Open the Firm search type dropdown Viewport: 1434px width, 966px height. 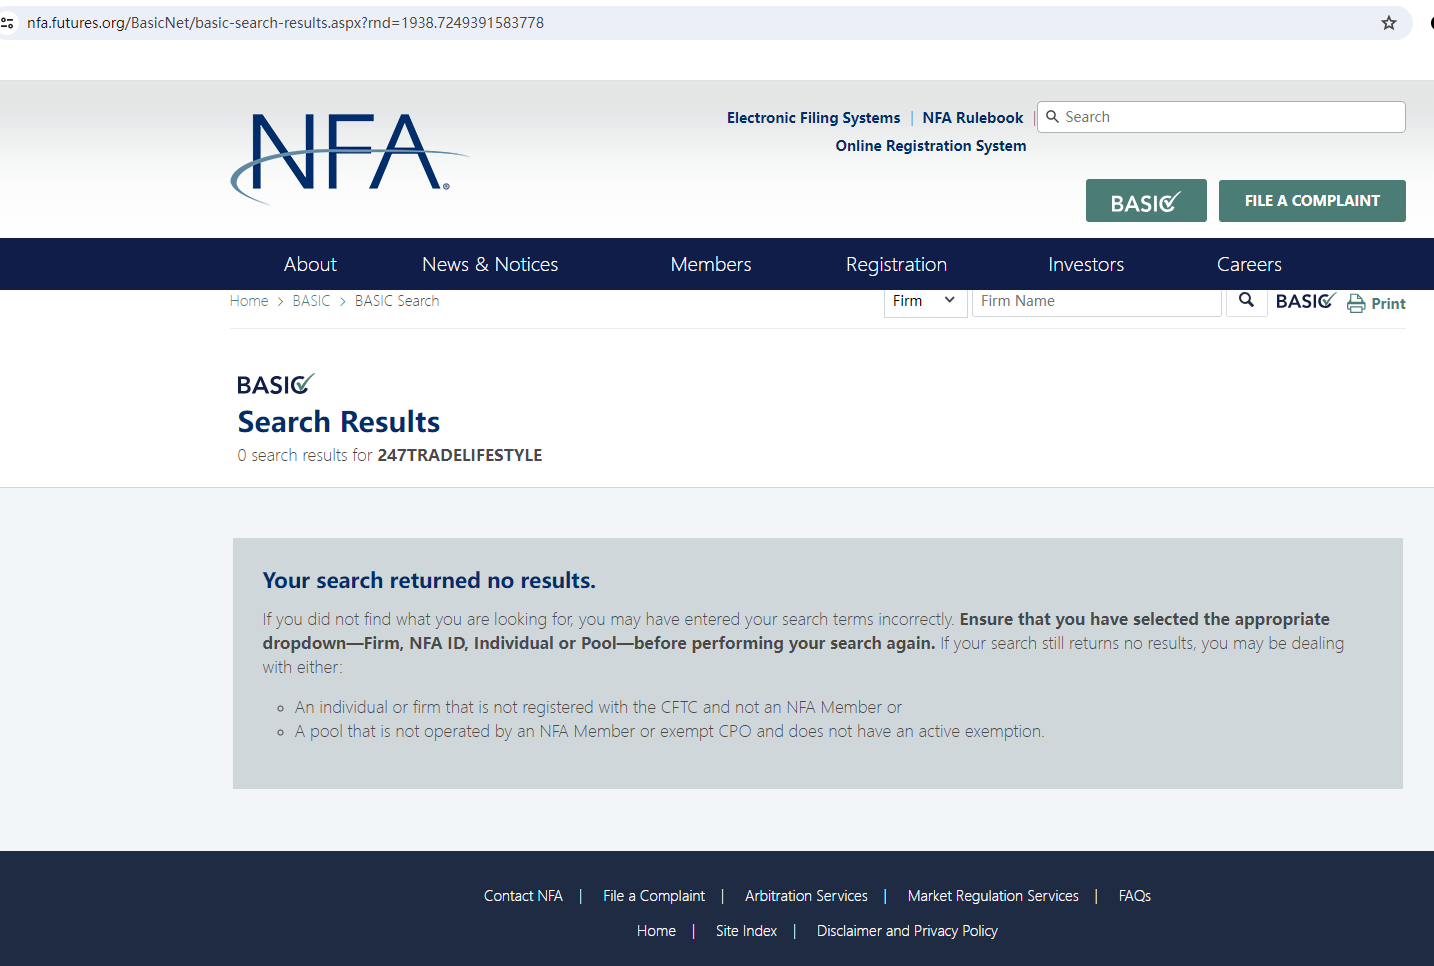click(x=924, y=301)
